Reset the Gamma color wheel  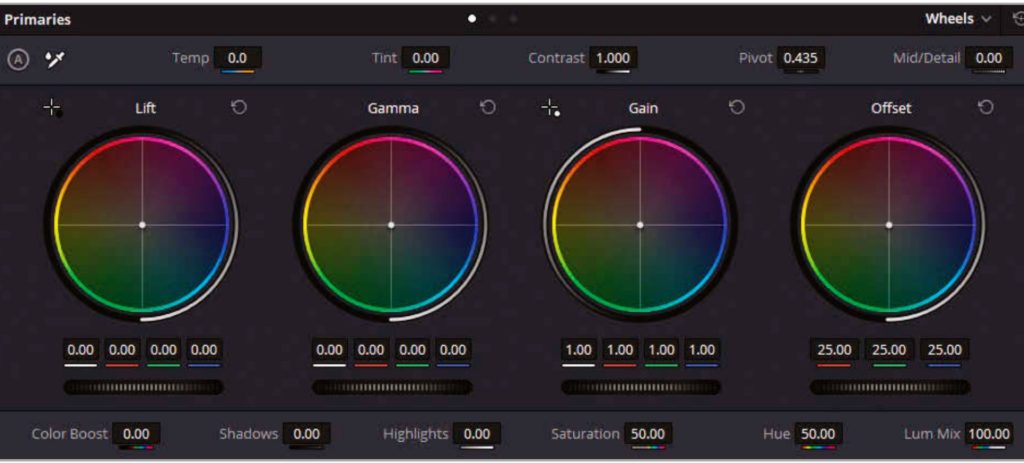pyautogui.click(x=488, y=108)
